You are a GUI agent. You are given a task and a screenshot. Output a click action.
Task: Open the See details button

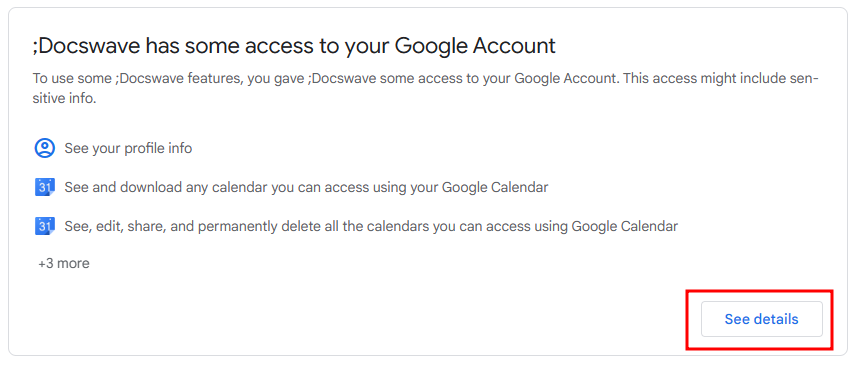[761, 319]
